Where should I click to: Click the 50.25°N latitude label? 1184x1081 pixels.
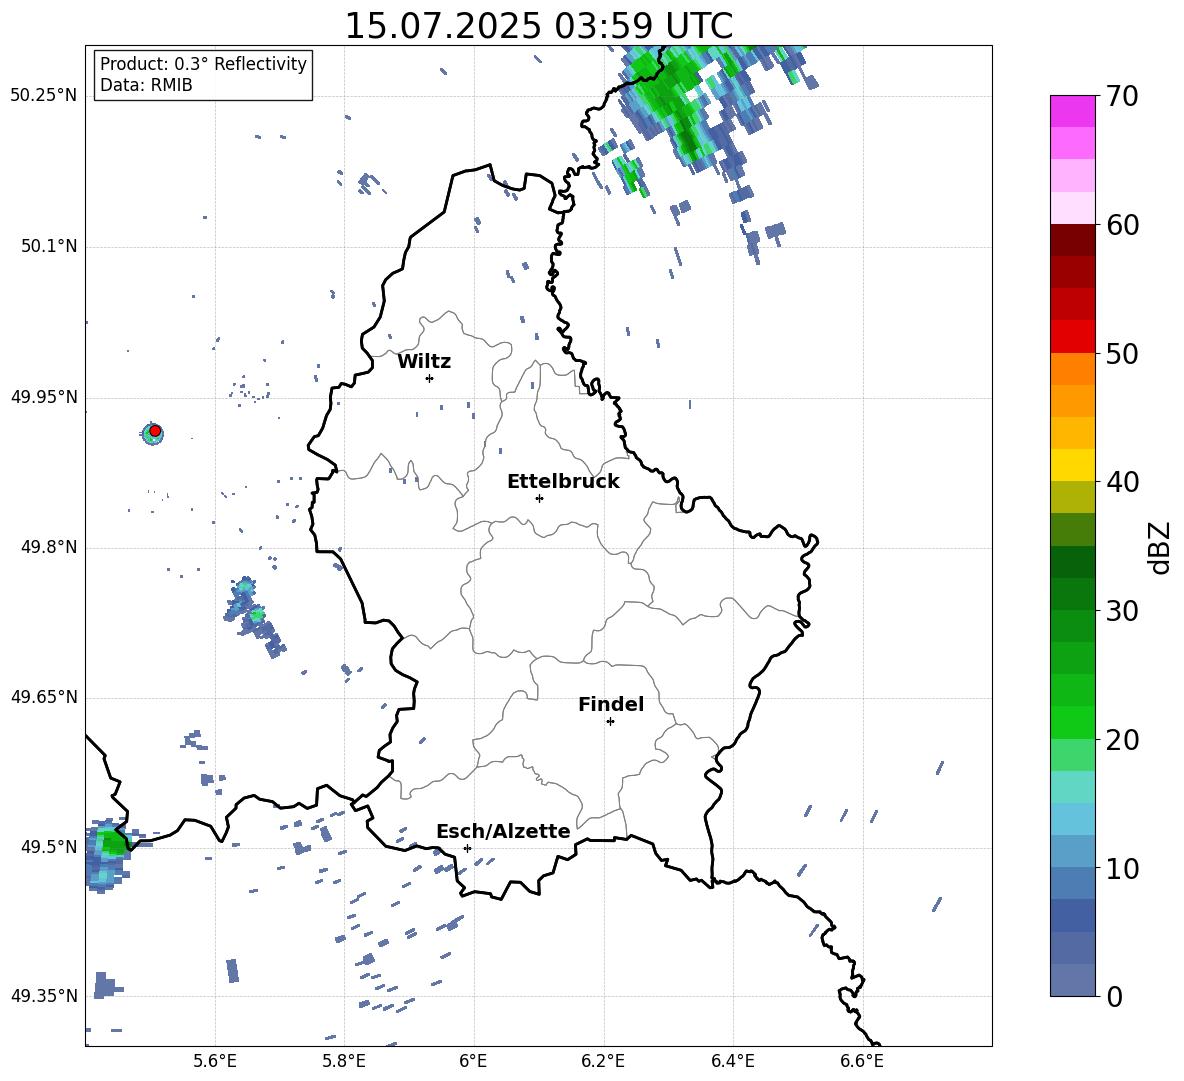[44, 96]
